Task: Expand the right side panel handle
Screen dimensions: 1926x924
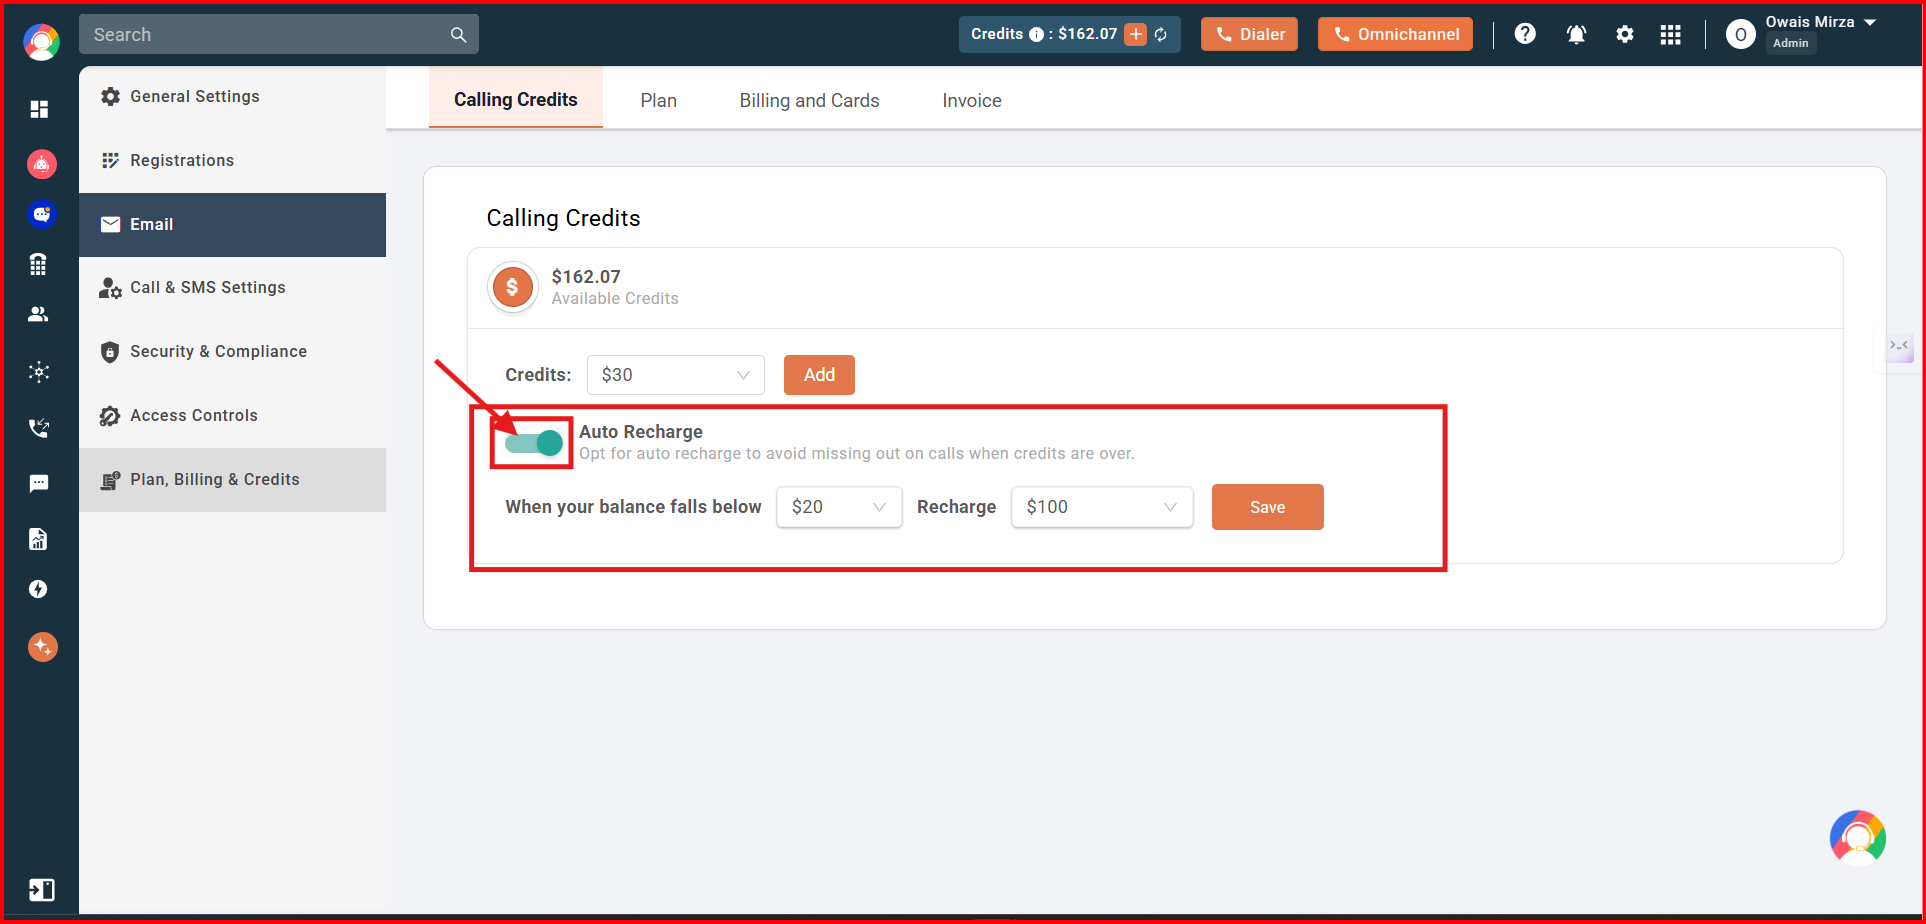Action: [x=1899, y=347]
